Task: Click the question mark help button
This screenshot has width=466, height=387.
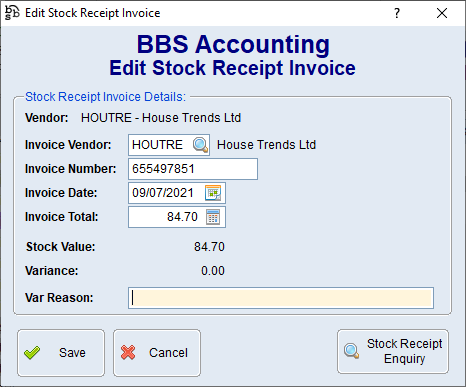Action: tap(397, 13)
